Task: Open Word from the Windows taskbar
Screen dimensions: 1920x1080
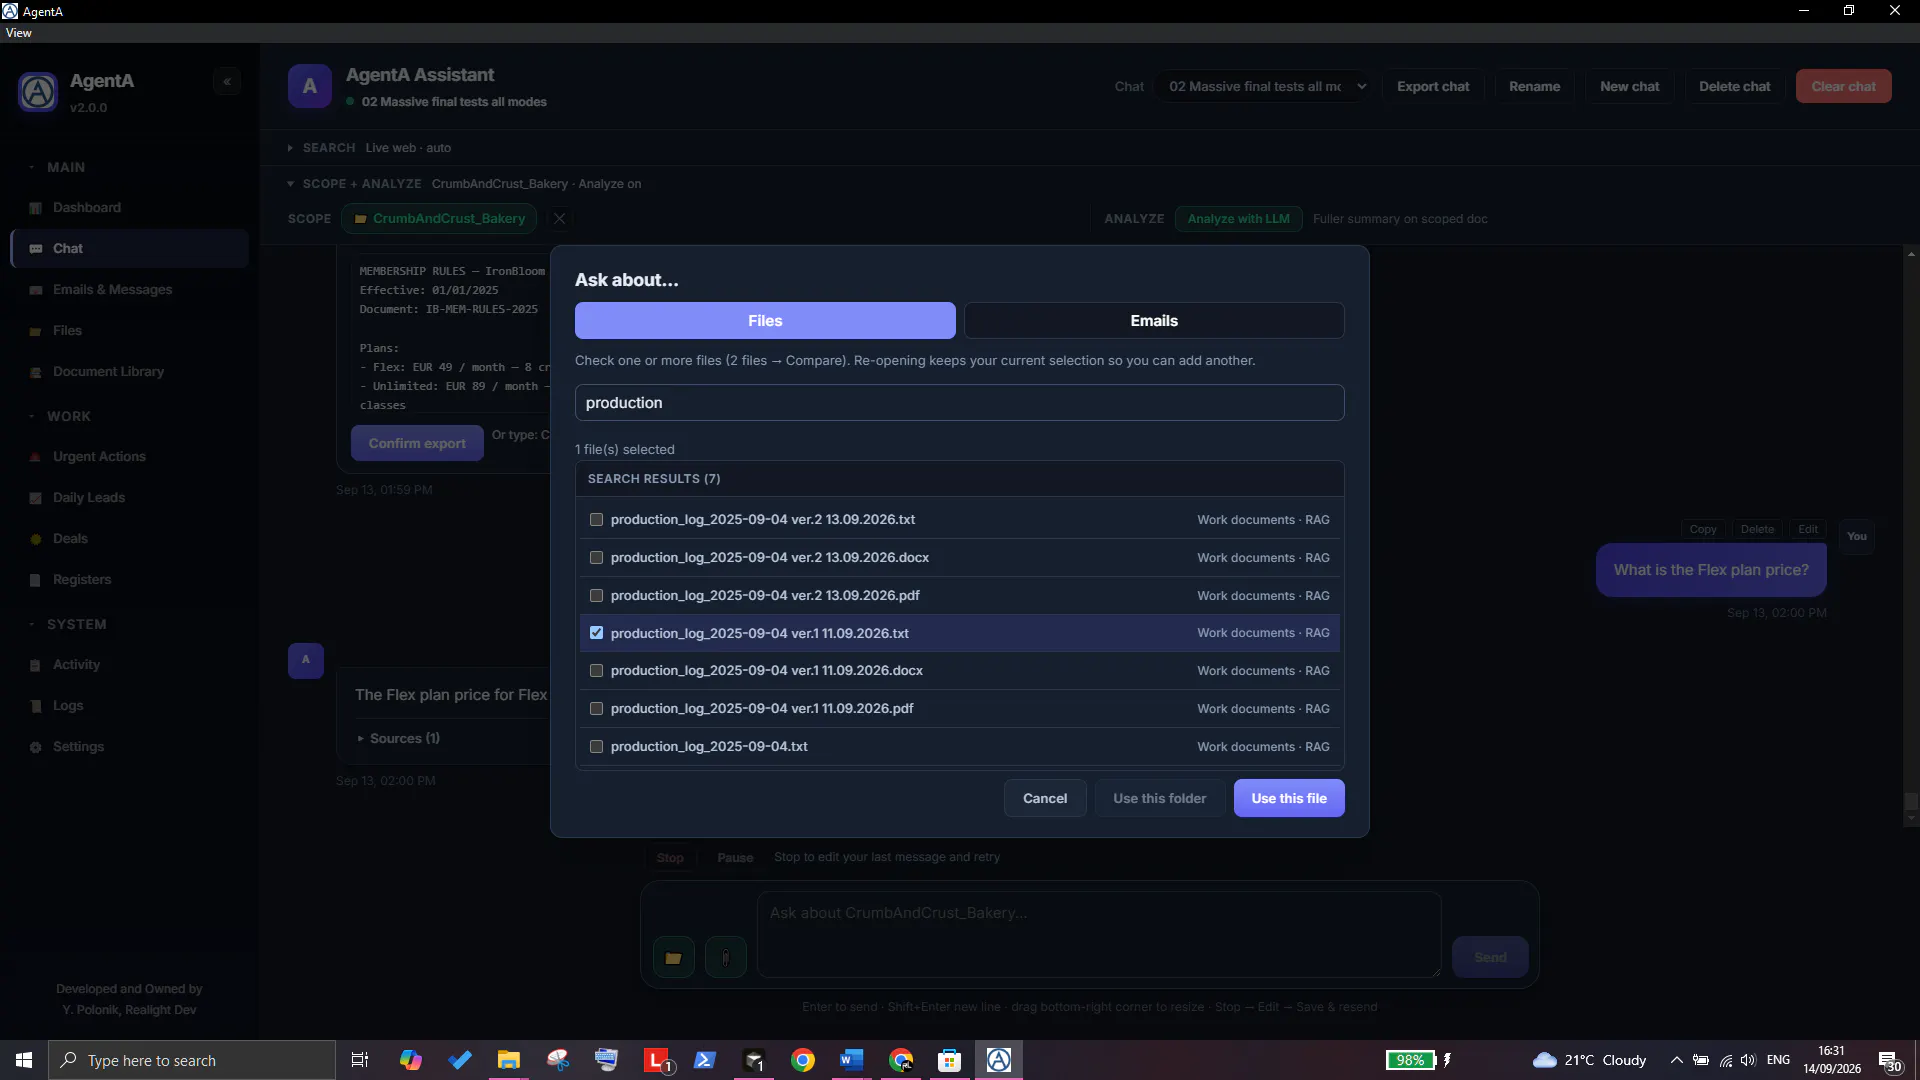Action: click(x=852, y=1060)
